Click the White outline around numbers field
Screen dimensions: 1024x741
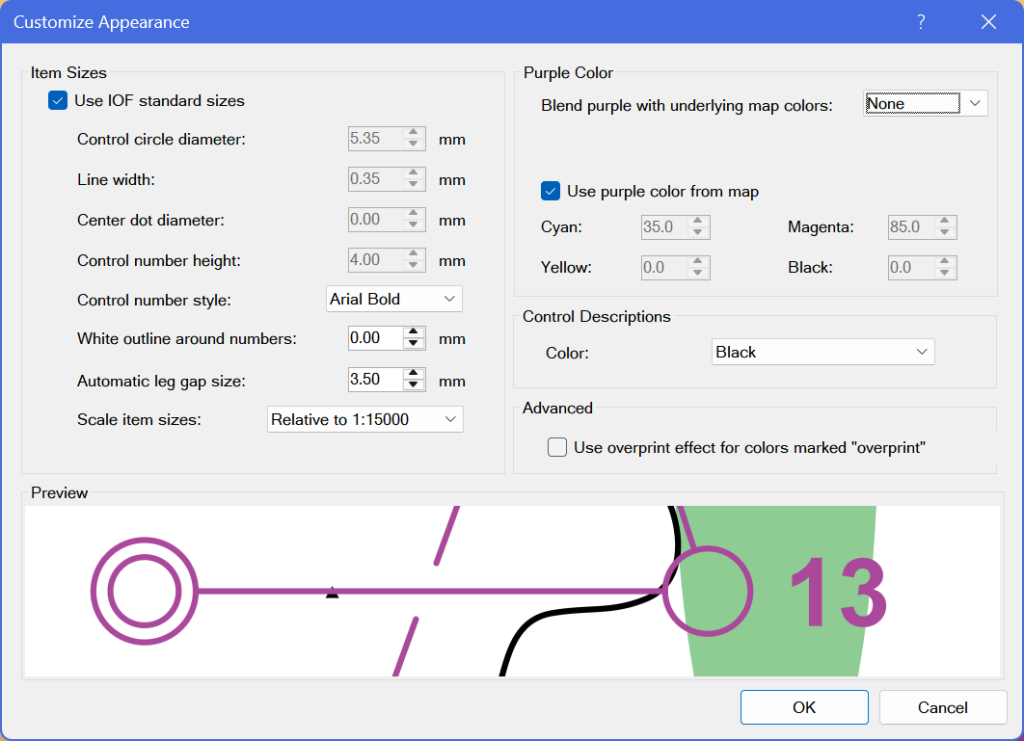pyautogui.click(x=374, y=338)
